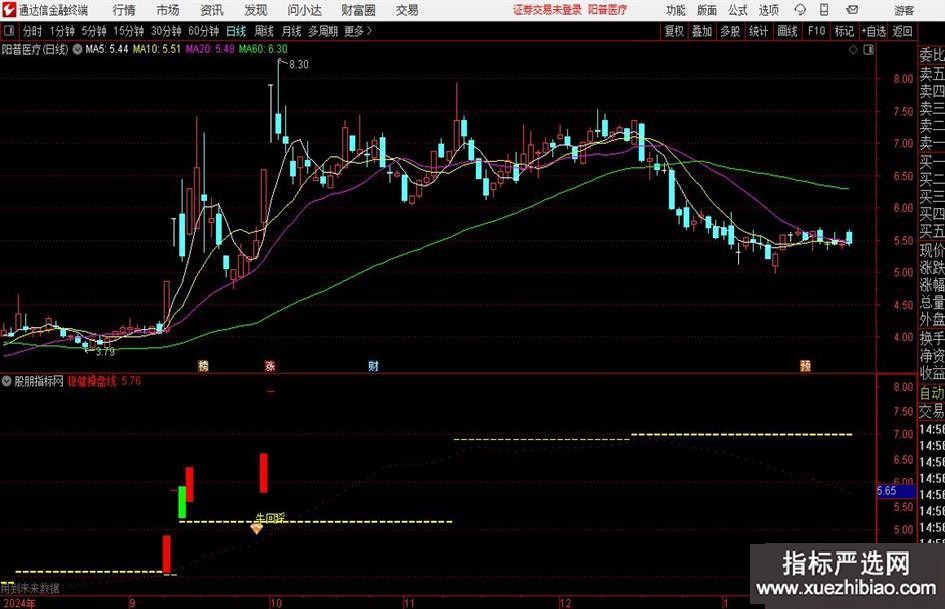
Task: Click the 复权 button
Action: point(674,31)
